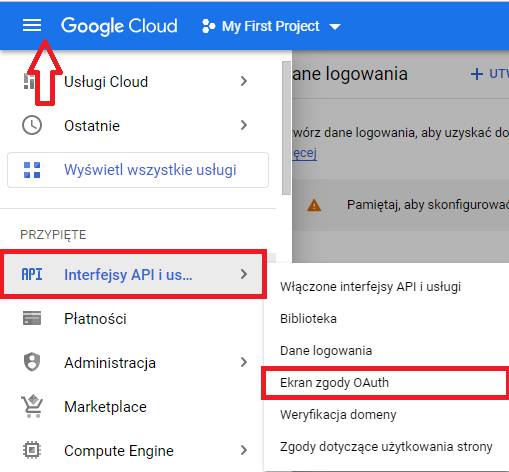Click the Administracja shield icon
The width and height of the screenshot is (509, 472).
32,362
